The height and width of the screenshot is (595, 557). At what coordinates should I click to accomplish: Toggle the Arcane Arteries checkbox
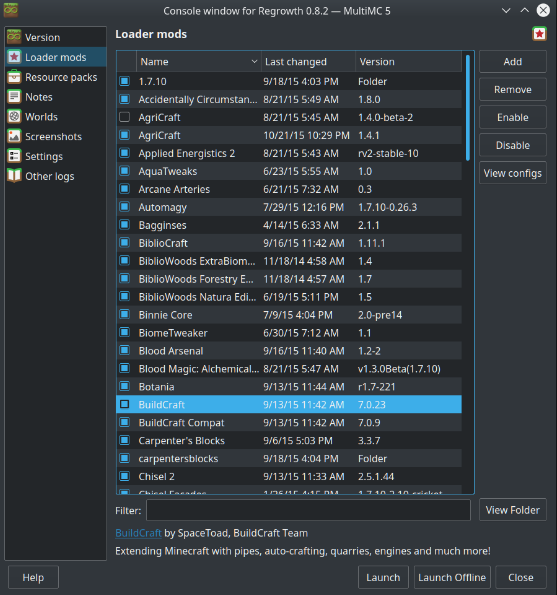[124, 189]
